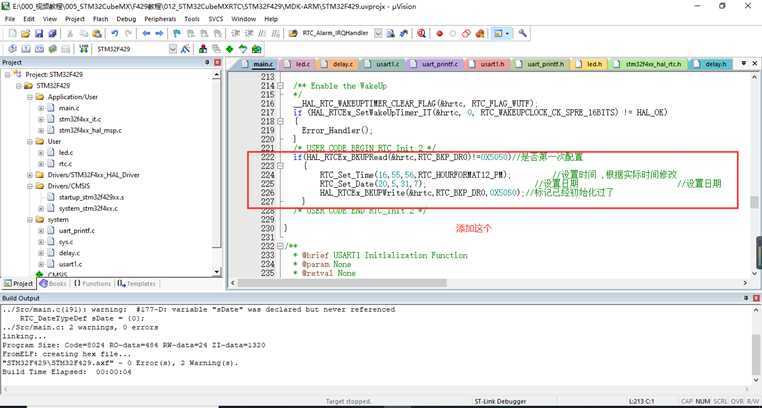762x408 pixels.
Task: Insert a bookmark with the flag icon
Action: coord(177,34)
